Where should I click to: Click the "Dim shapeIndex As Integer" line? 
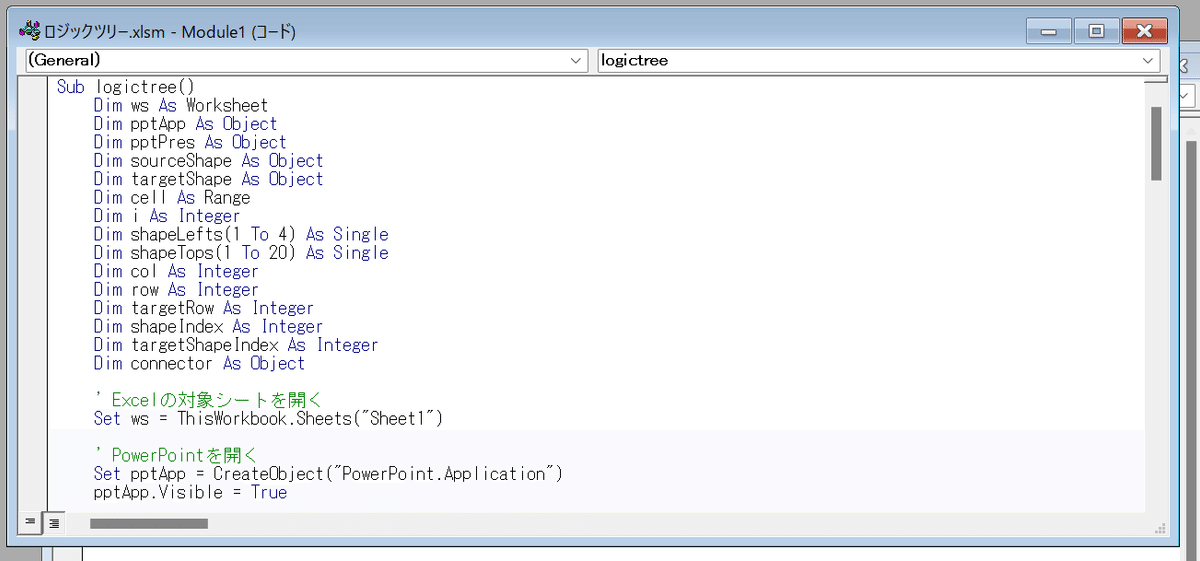(x=208, y=326)
